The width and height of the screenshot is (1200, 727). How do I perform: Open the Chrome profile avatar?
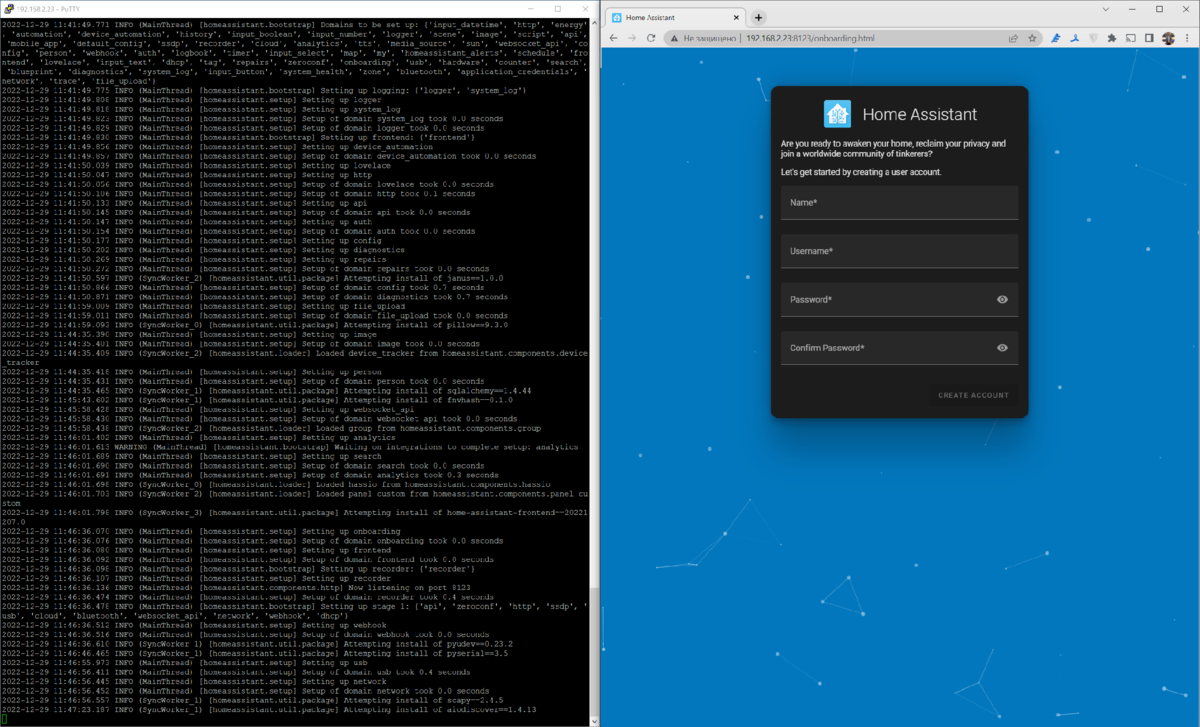tap(1168, 38)
